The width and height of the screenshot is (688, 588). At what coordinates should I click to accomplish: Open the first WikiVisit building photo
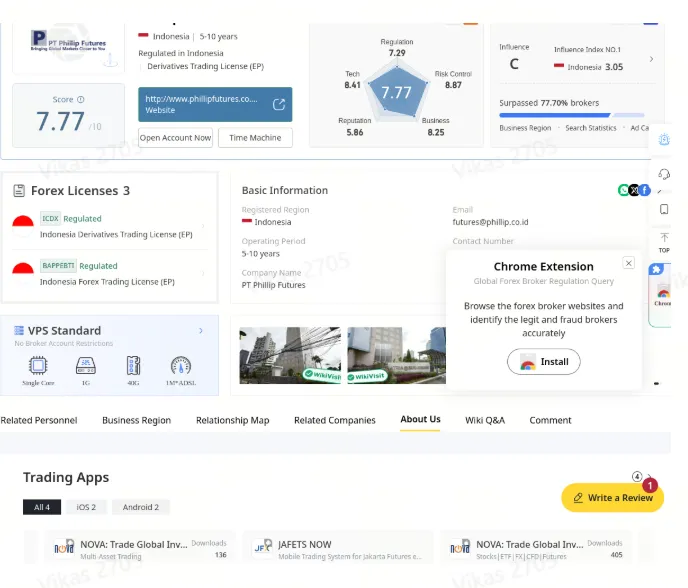[290, 355]
